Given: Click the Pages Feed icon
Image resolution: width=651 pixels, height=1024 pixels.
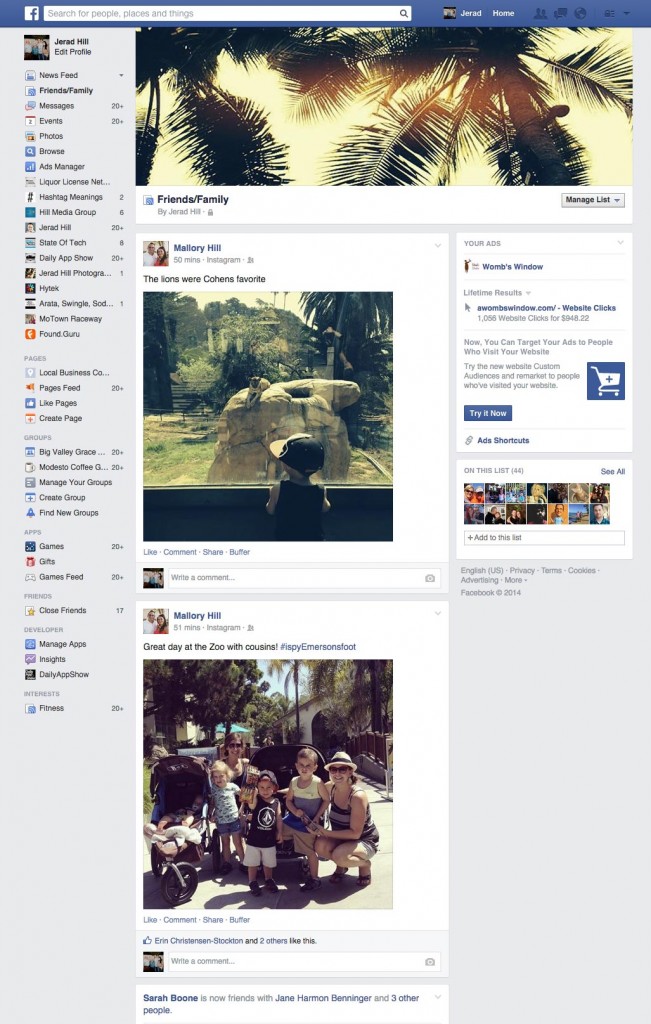Looking at the screenshot, I should (30, 388).
